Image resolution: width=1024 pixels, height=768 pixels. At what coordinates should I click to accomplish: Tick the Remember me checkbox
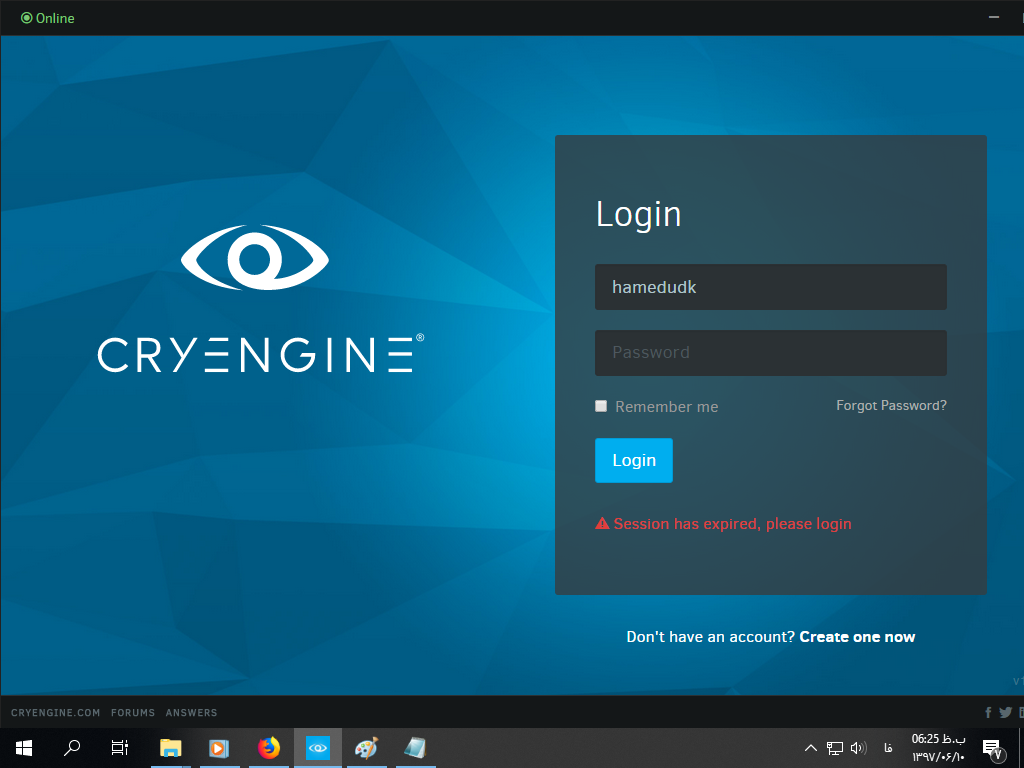click(x=601, y=406)
